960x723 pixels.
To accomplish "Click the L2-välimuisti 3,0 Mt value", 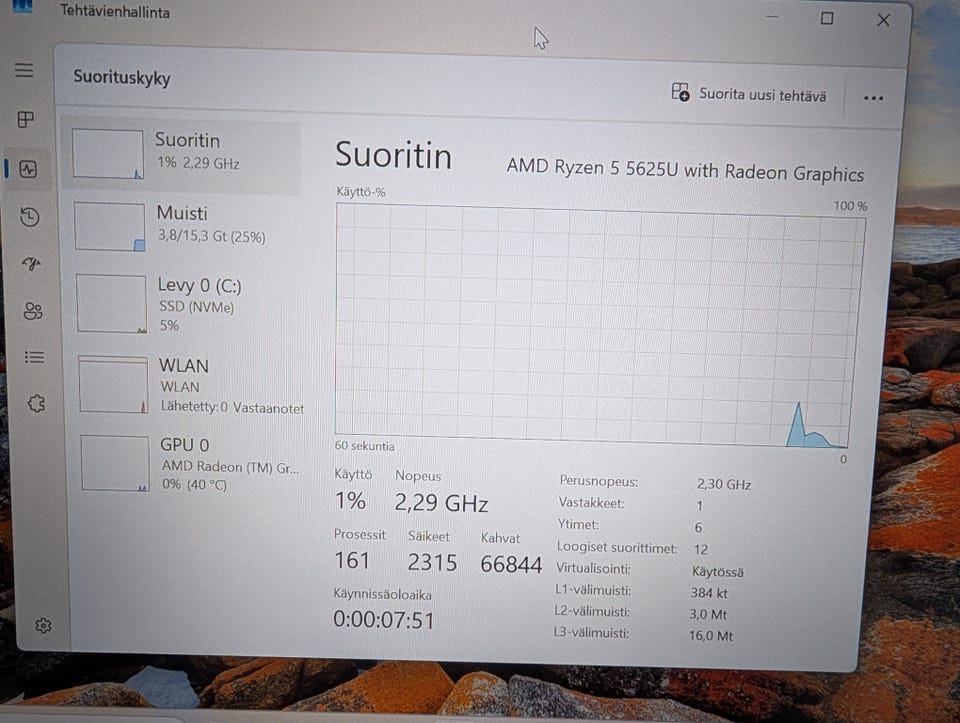I will point(708,614).
